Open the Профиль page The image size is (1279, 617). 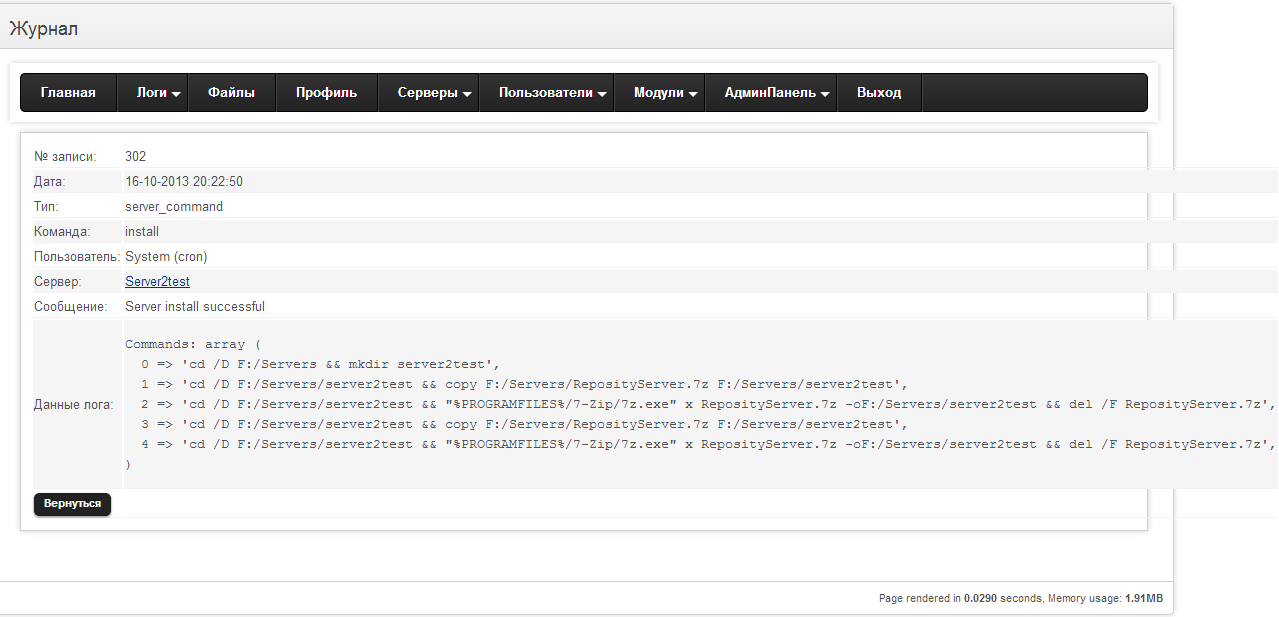coord(326,93)
